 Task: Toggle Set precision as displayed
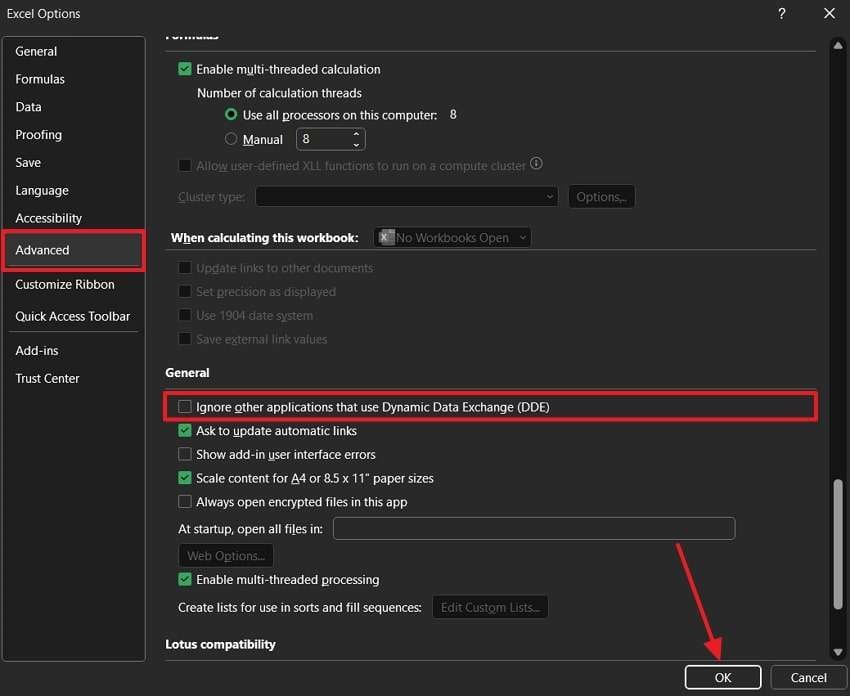(x=184, y=292)
